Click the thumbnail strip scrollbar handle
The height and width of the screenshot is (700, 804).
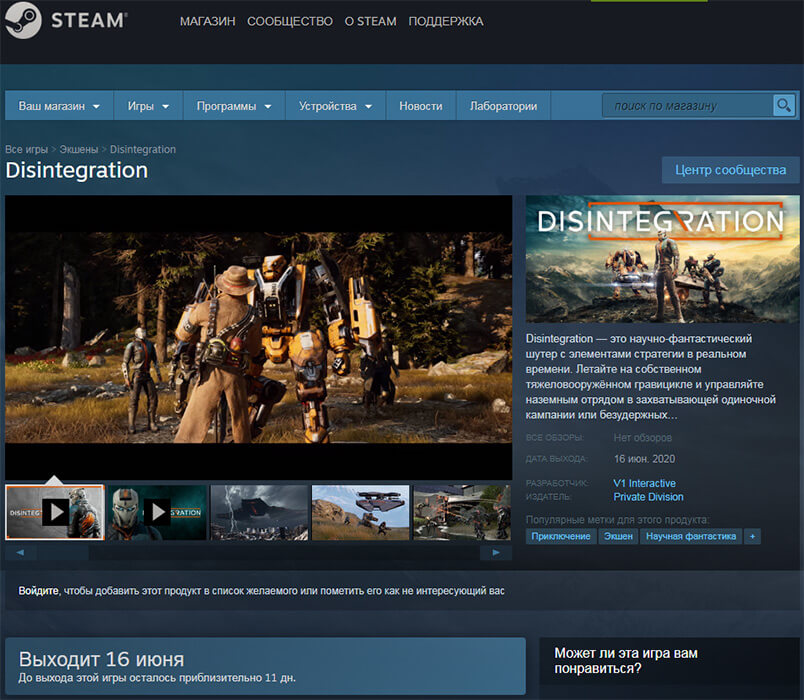(63, 552)
